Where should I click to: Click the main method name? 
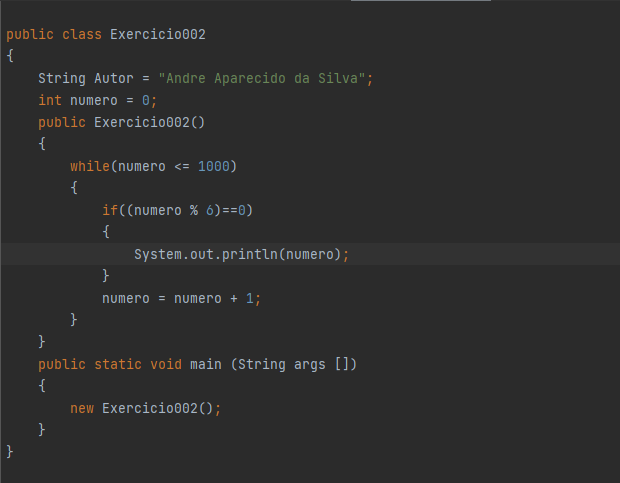206,364
